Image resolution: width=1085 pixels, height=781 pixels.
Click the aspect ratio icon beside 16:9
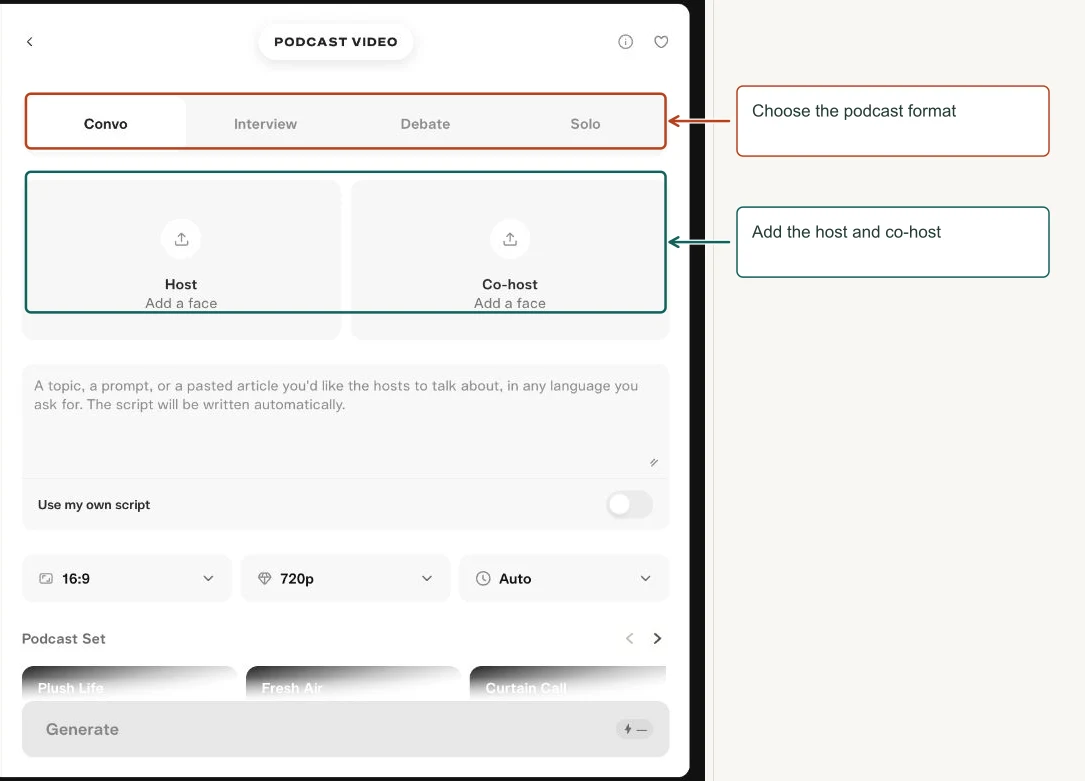[x=46, y=578]
